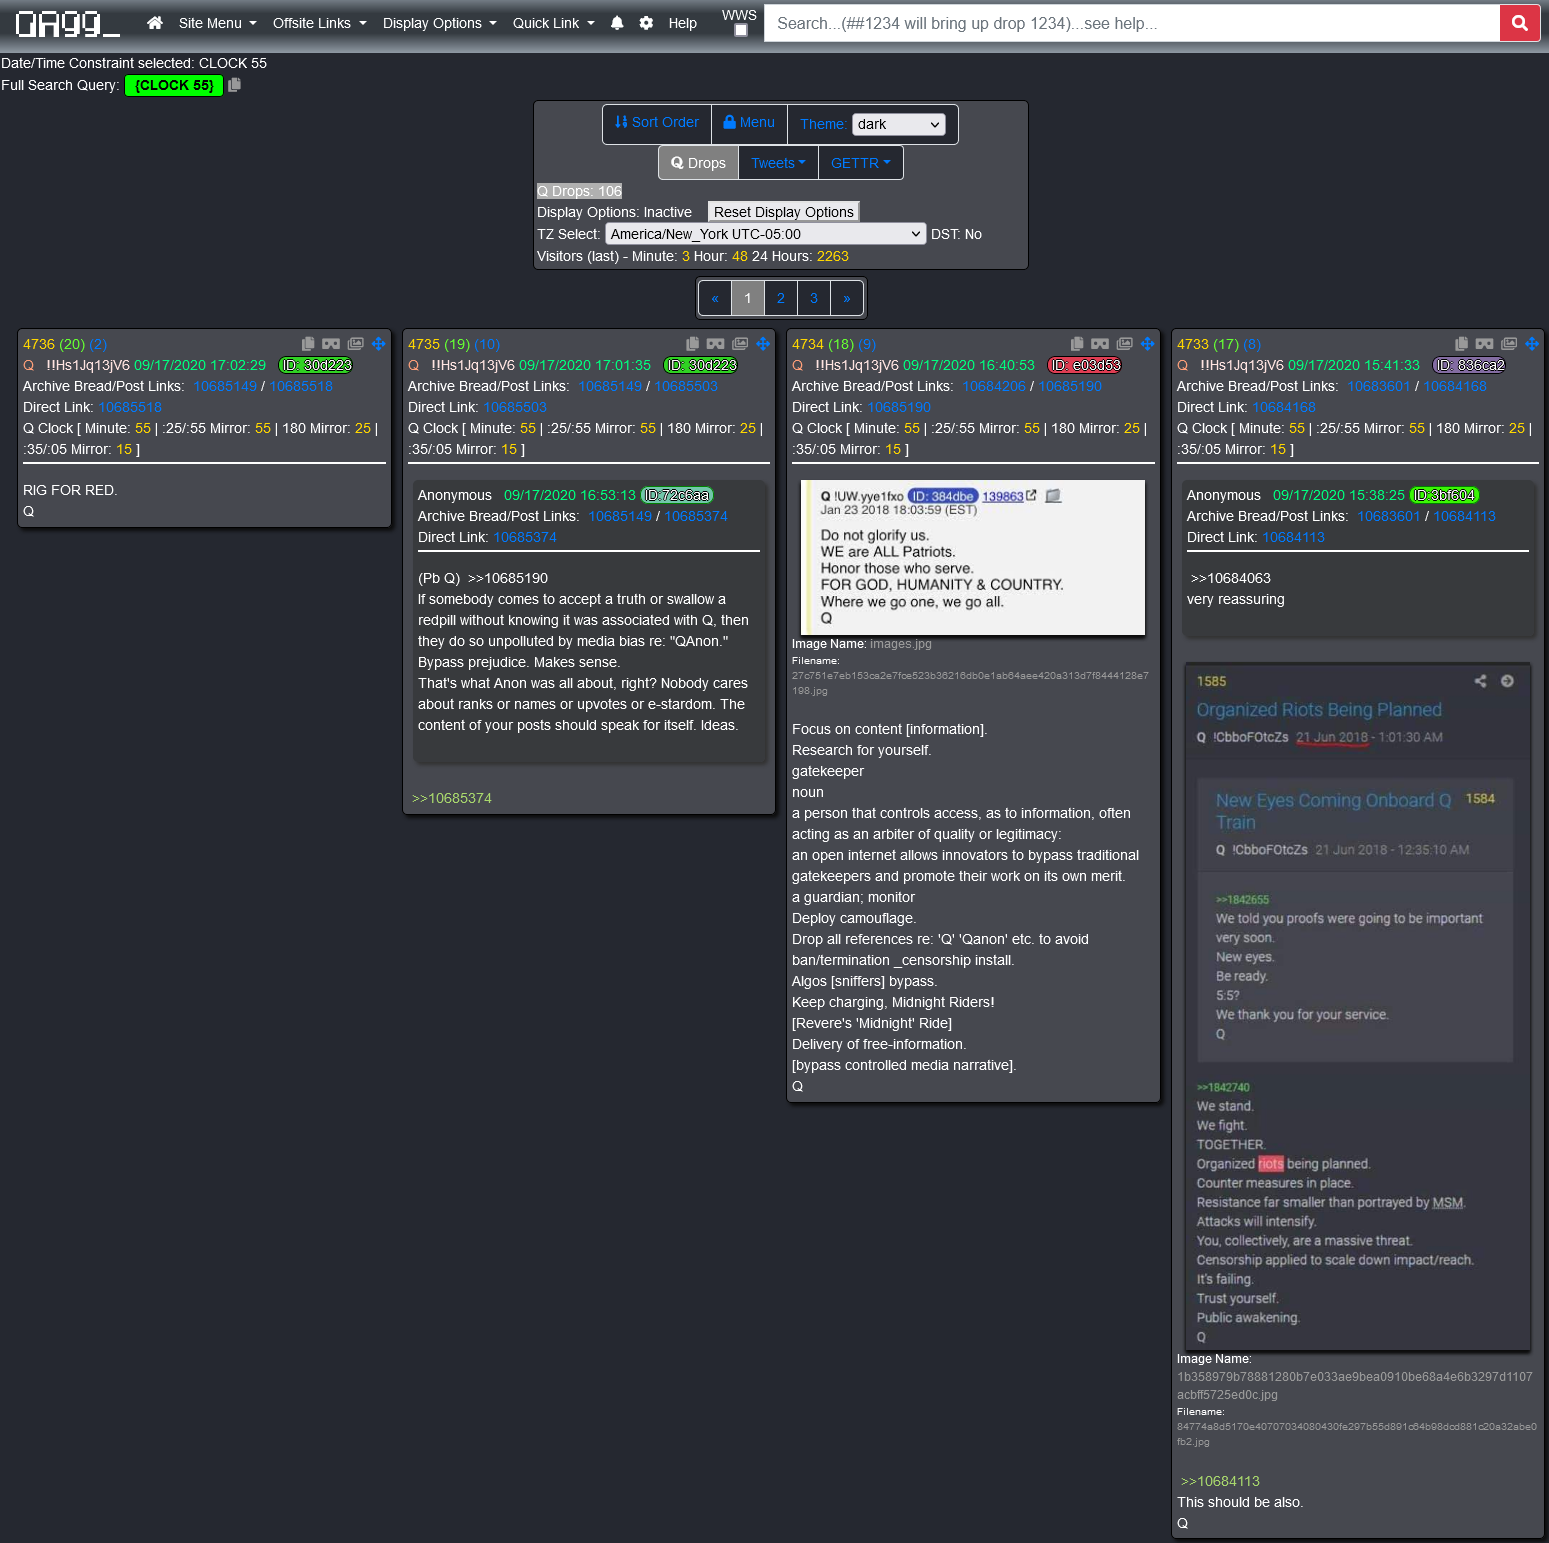The height and width of the screenshot is (1543, 1549).
Task: Click ID 30d223 badge on drop 4736
Action: tap(316, 365)
